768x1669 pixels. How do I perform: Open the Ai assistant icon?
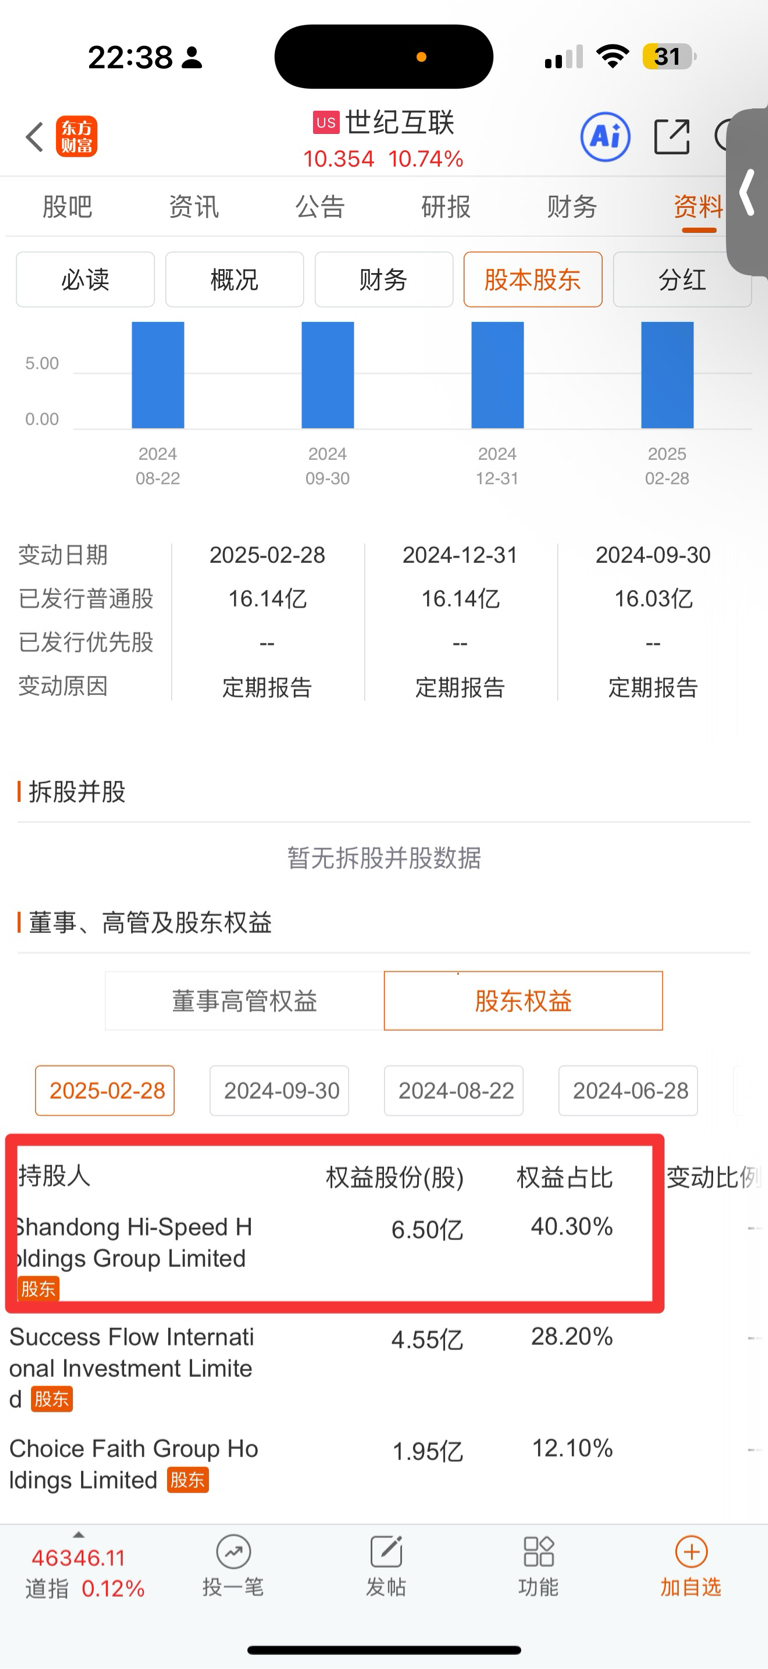pyautogui.click(x=605, y=136)
